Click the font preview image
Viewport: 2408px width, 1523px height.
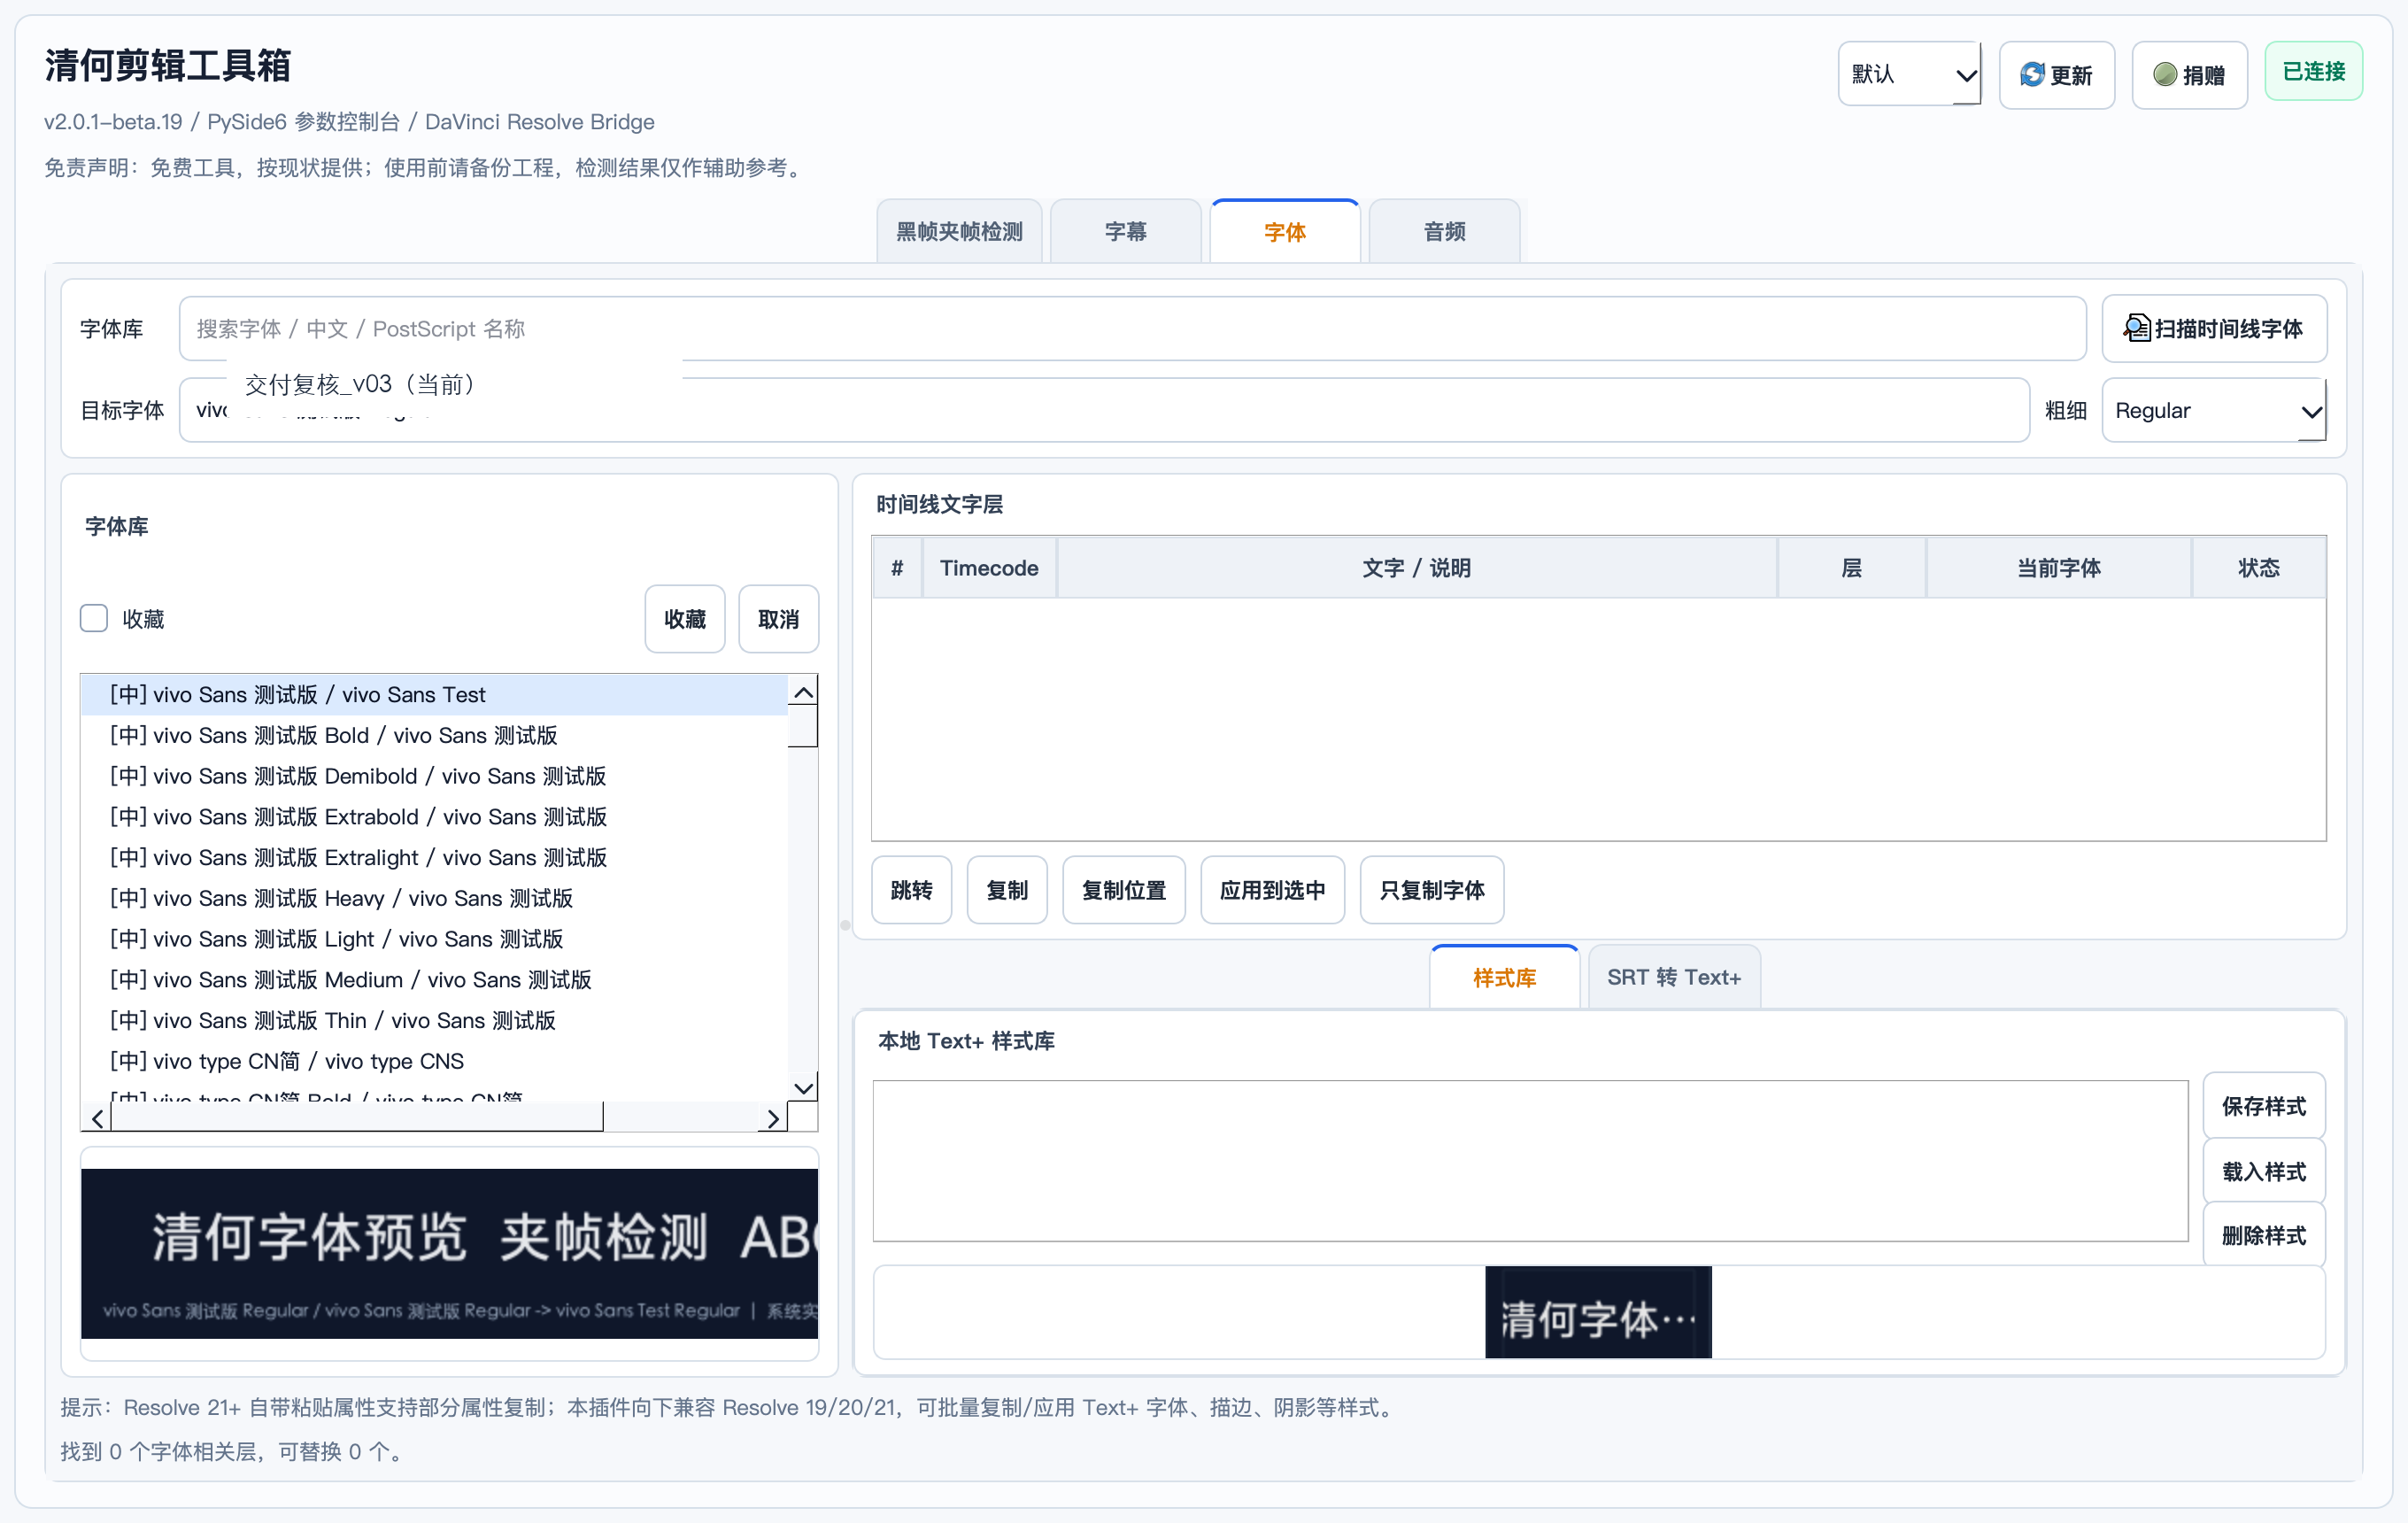pyautogui.click(x=449, y=1253)
